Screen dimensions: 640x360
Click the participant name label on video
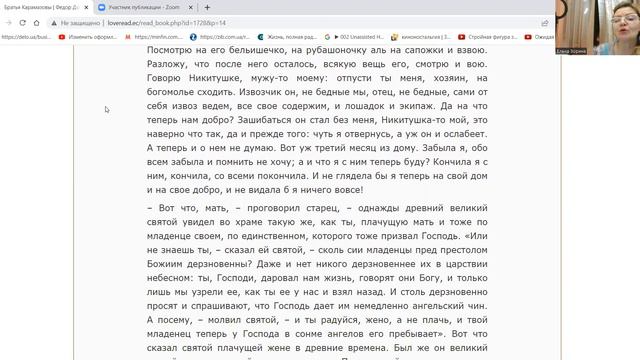571,51
